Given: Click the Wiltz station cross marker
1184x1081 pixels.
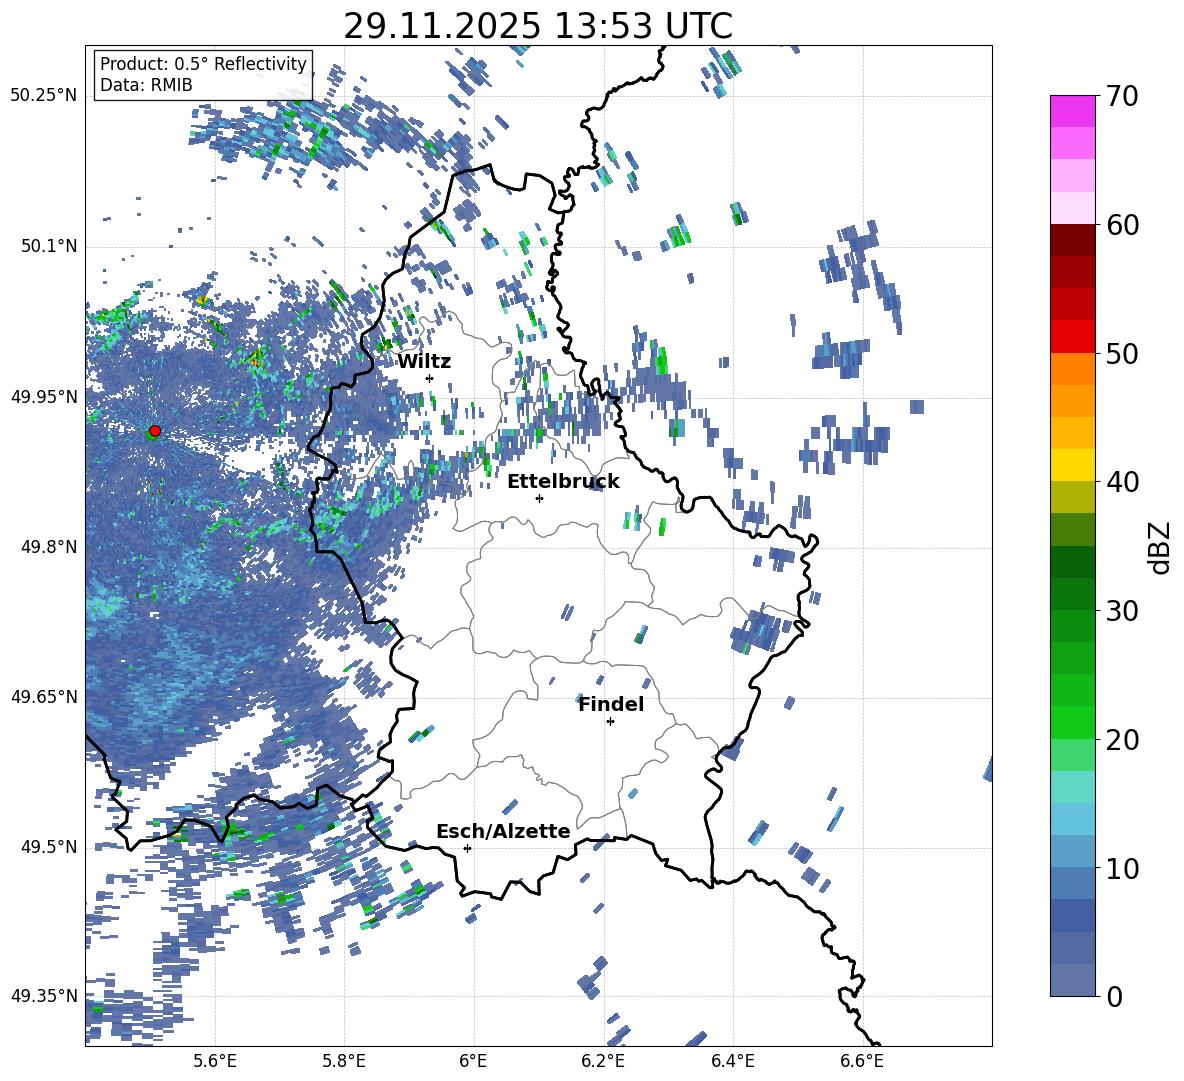Looking at the screenshot, I should [430, 378].
